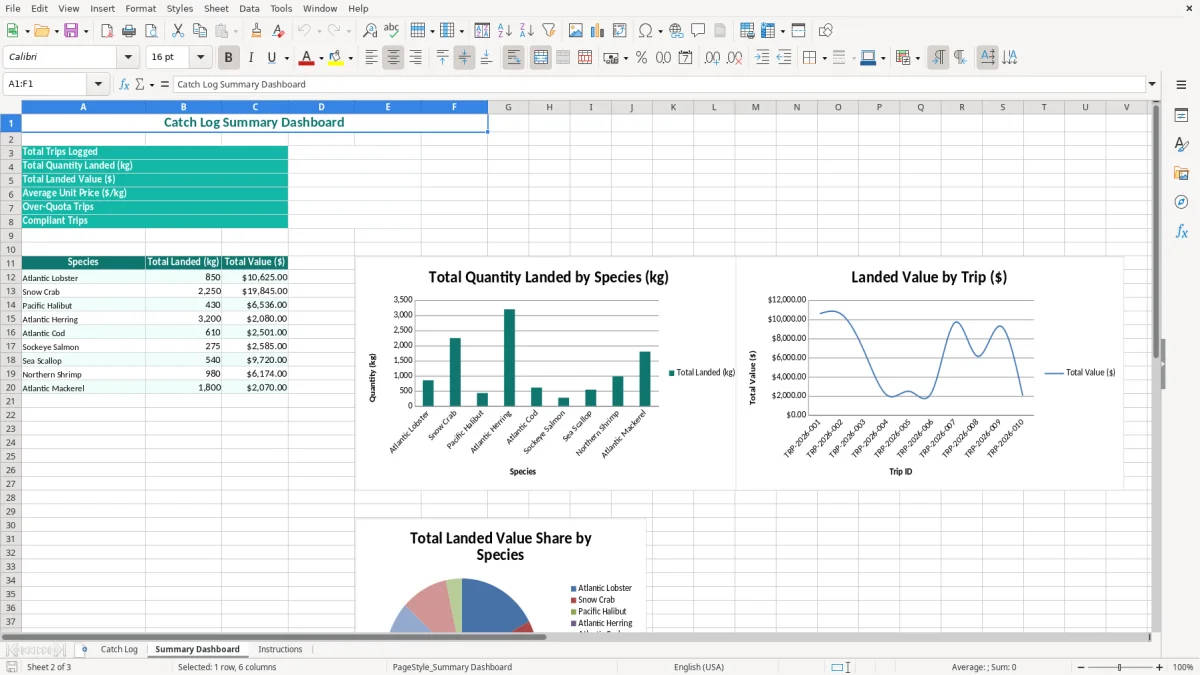1200x675 pixels.
Task: Run Spelling check icon
Action: click(x=391, y=31)
